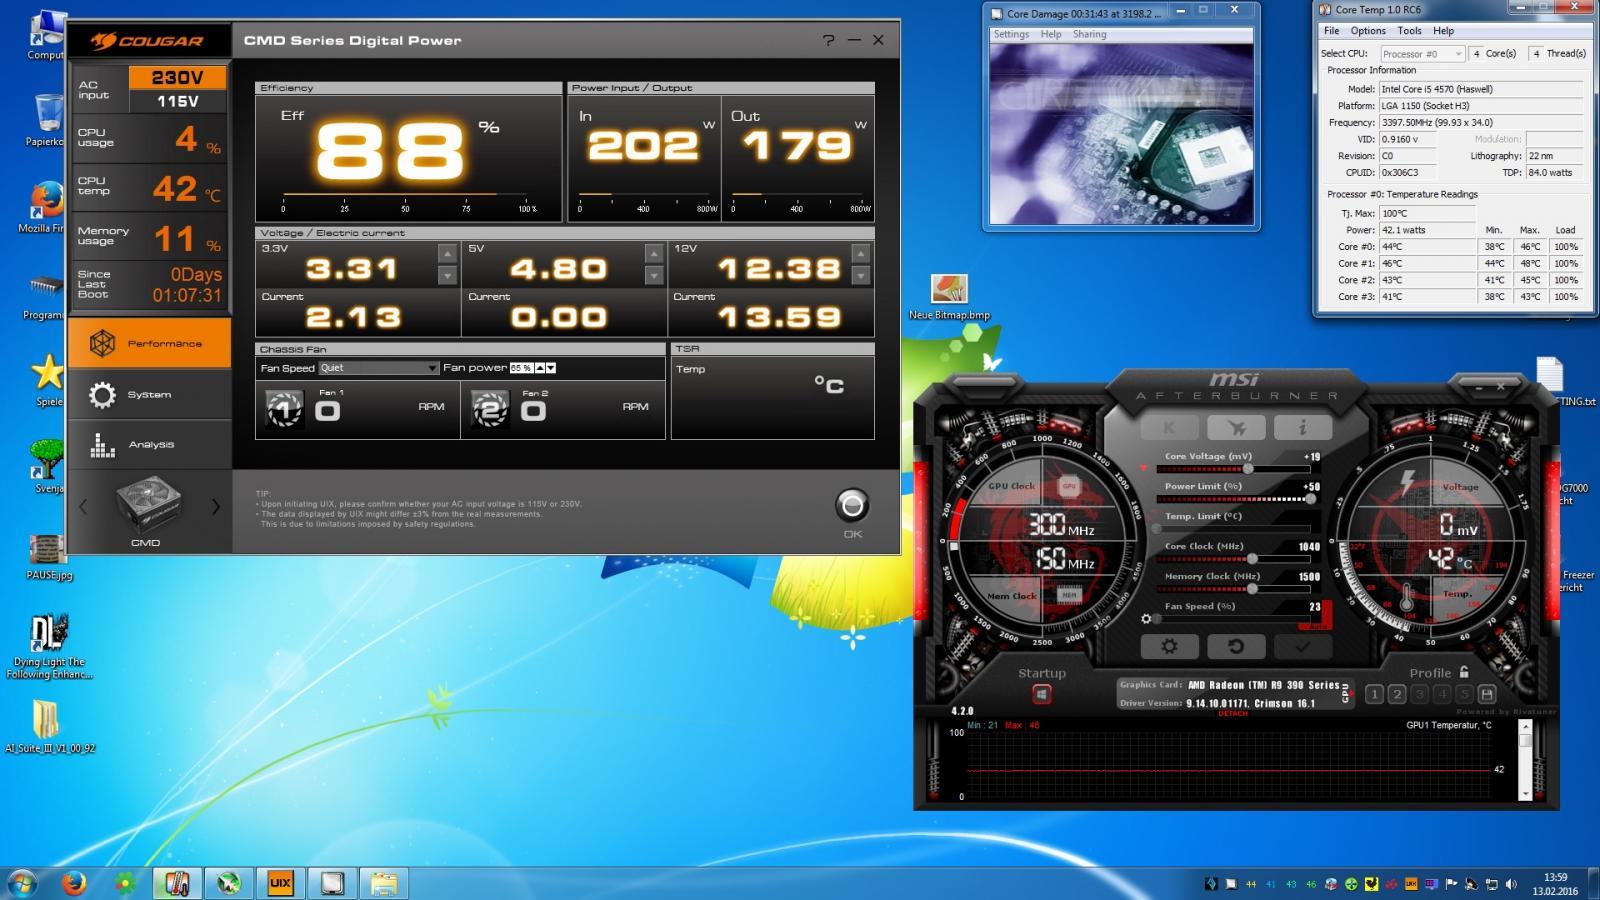Toggle profile lock icon in Afterburner

click(1464, 672)
